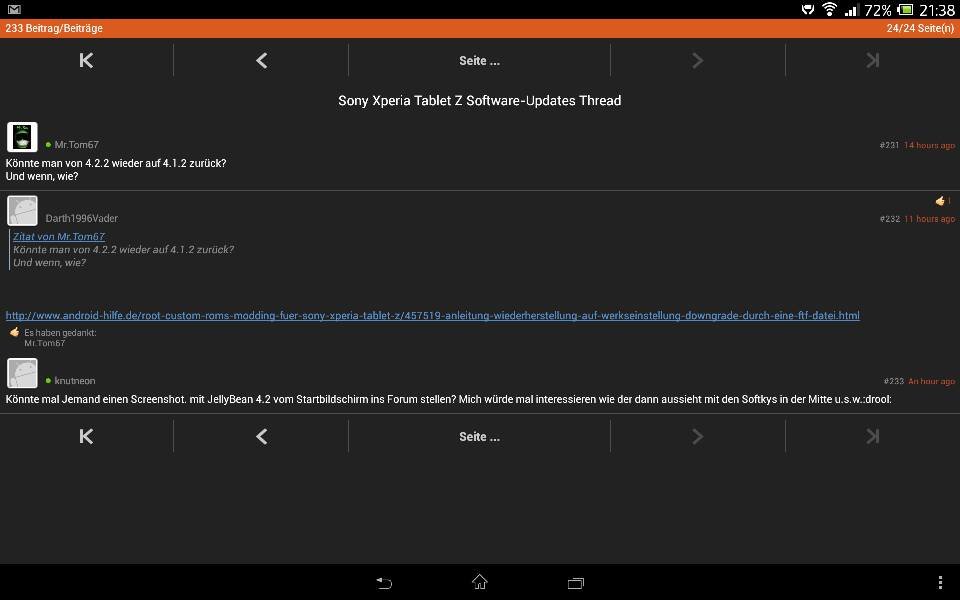Open the top 'Seite ...' page selector
Screen dimensions: 960x600
click(479, 61)
